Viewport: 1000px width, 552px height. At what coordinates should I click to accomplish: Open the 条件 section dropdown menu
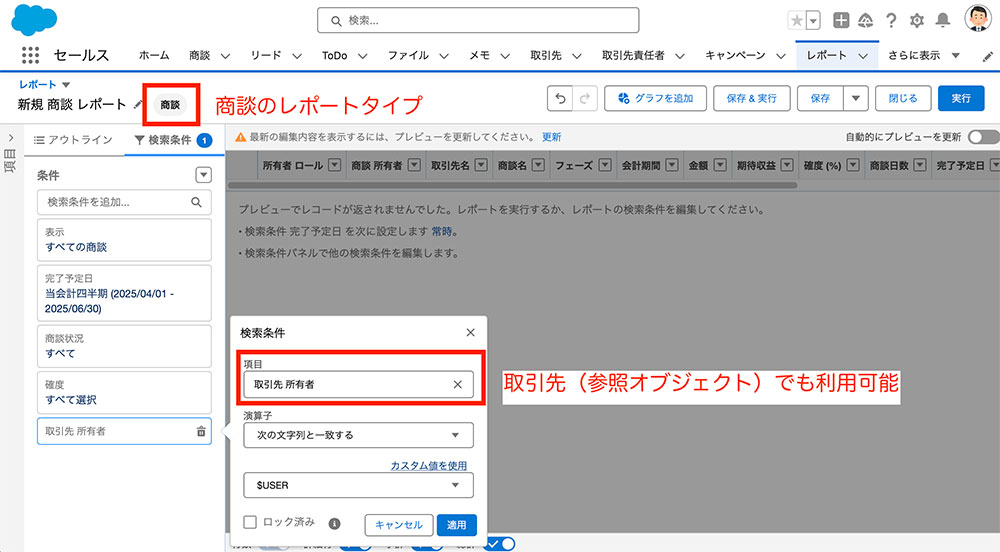coord(203,175)
